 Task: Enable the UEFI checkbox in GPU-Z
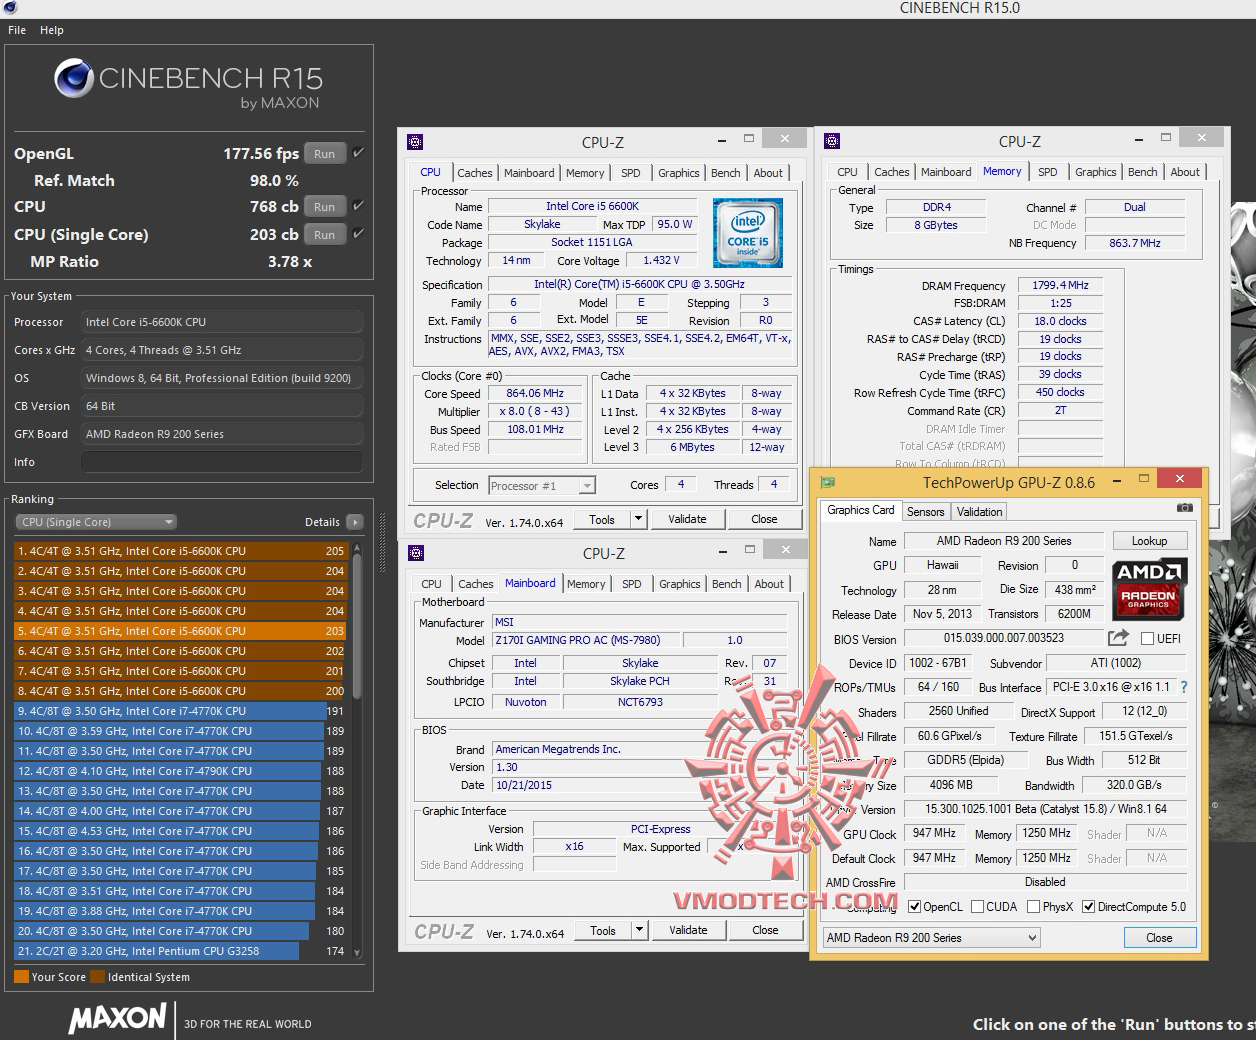(x=1148, y=638)
